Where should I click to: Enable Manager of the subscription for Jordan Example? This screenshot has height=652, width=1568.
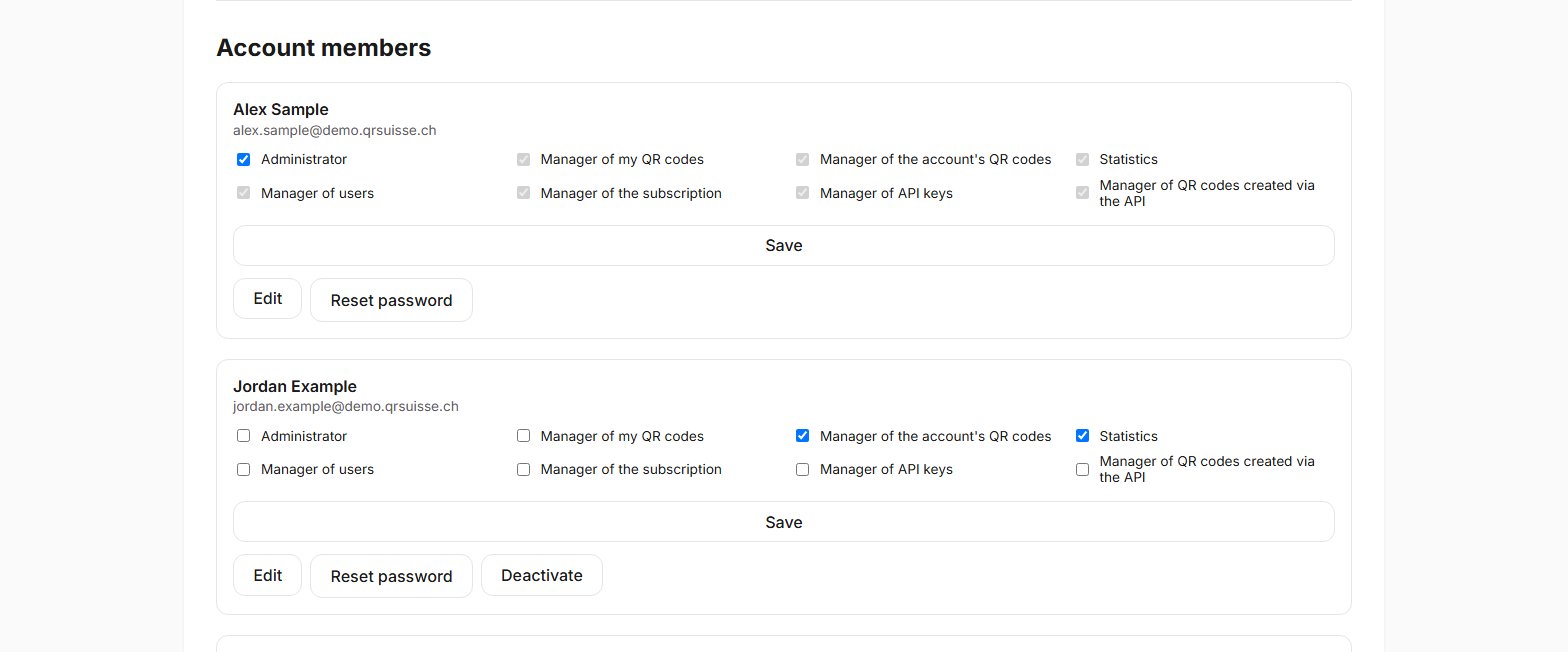(523, 469)
